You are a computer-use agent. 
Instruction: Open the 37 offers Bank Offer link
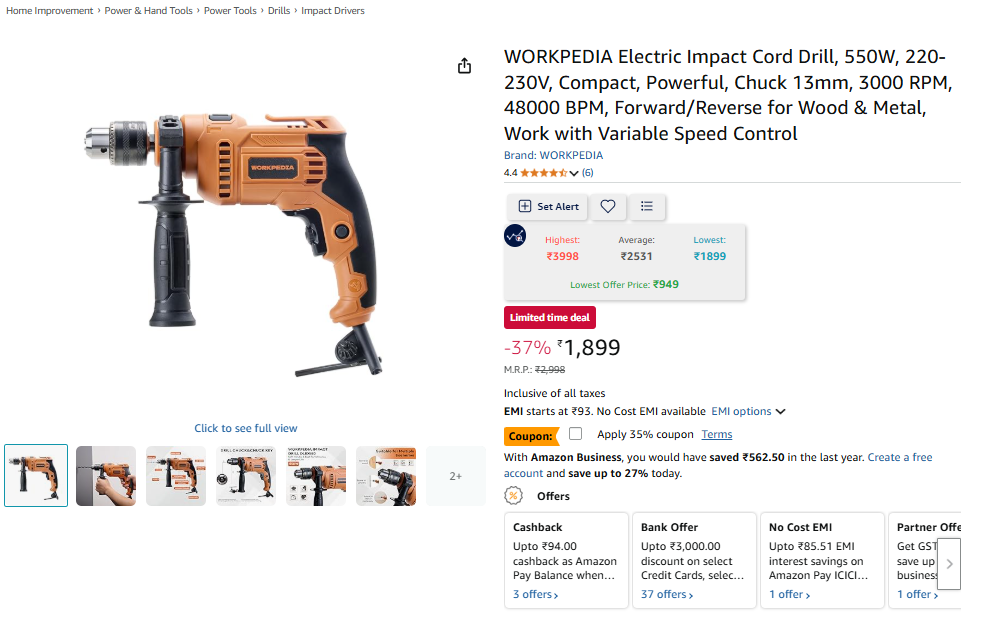click(666, 594)
